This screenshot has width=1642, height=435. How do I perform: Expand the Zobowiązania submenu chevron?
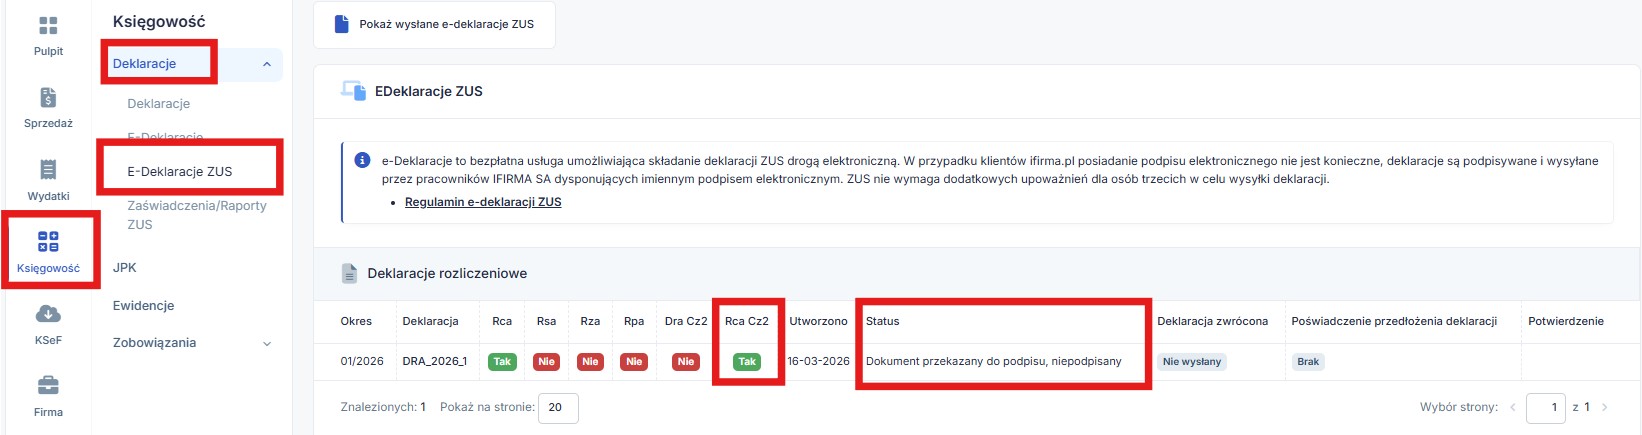[267, 343]
